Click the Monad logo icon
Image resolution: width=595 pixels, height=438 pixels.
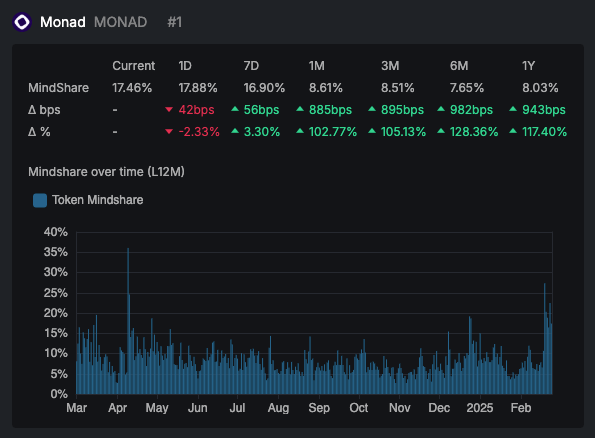(x=22, y=22)
